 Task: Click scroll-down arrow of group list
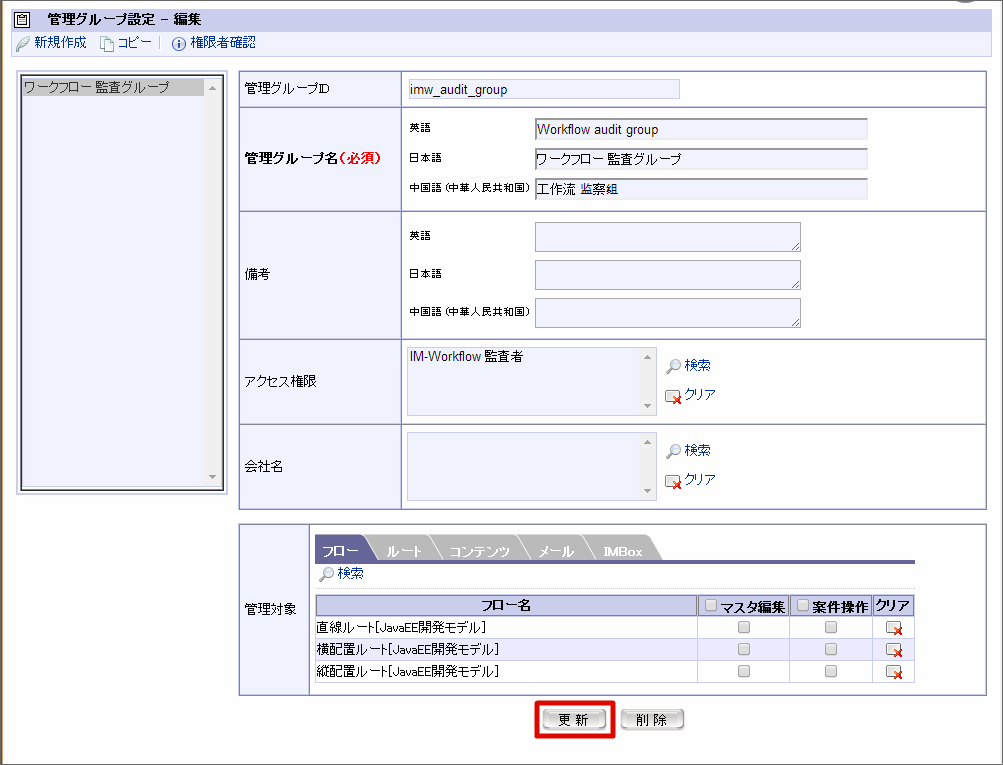pyautogui.click(x=212, y=477)
